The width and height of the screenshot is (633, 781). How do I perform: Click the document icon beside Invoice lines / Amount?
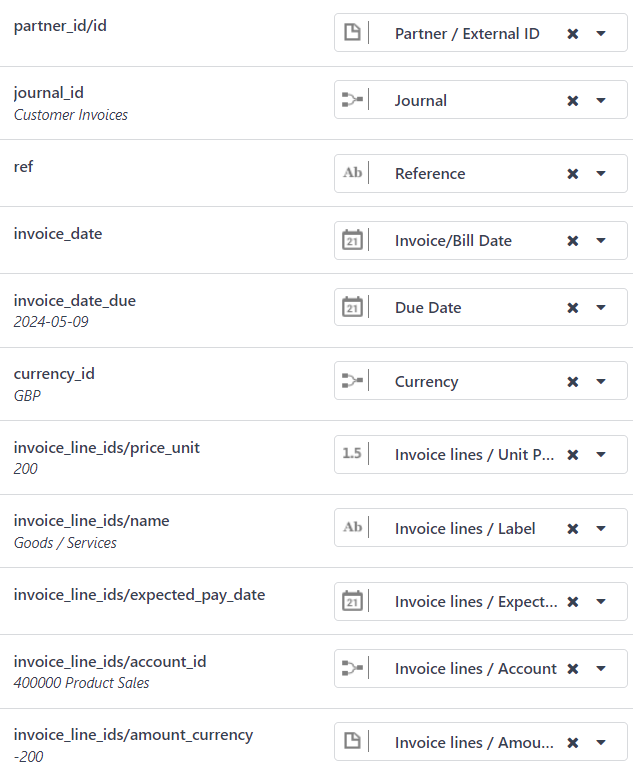tap(352, 741)
